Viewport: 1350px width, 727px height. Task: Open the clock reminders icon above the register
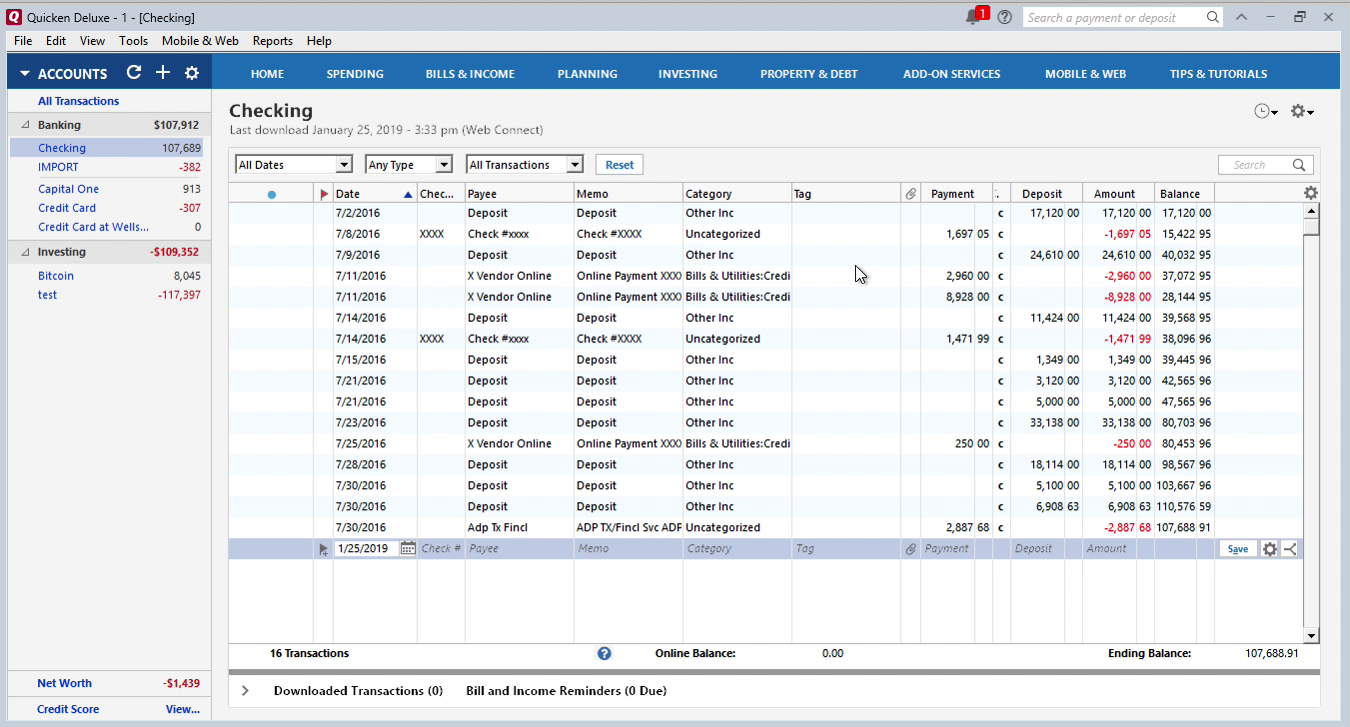click(1266, 111)
